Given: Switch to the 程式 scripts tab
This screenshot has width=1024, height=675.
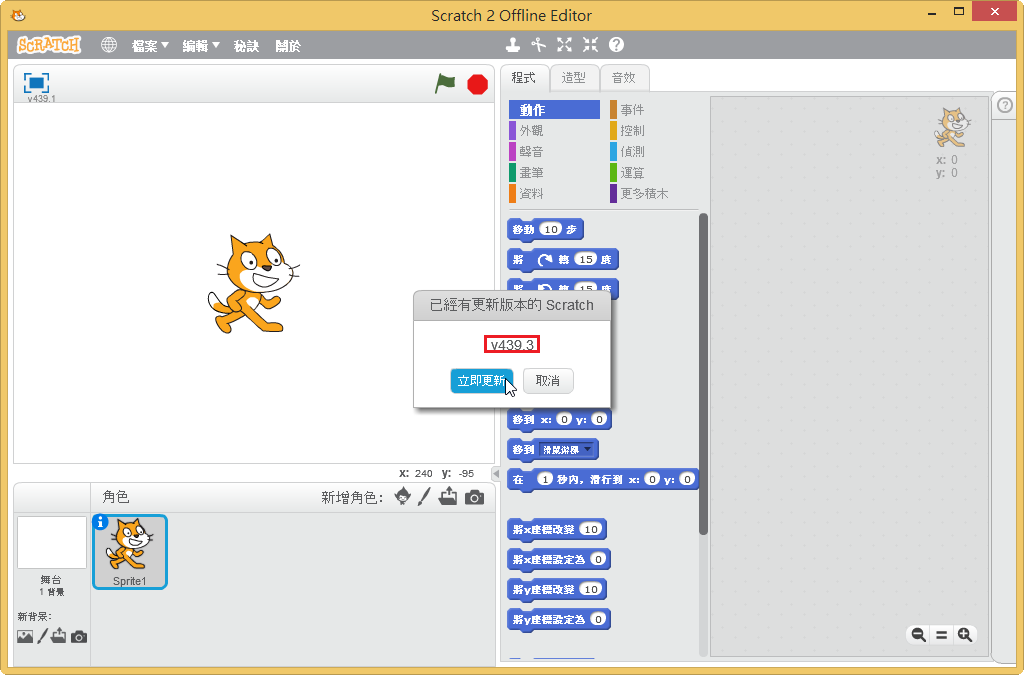Looking at the screenshot, I should (x=524, y=78).
